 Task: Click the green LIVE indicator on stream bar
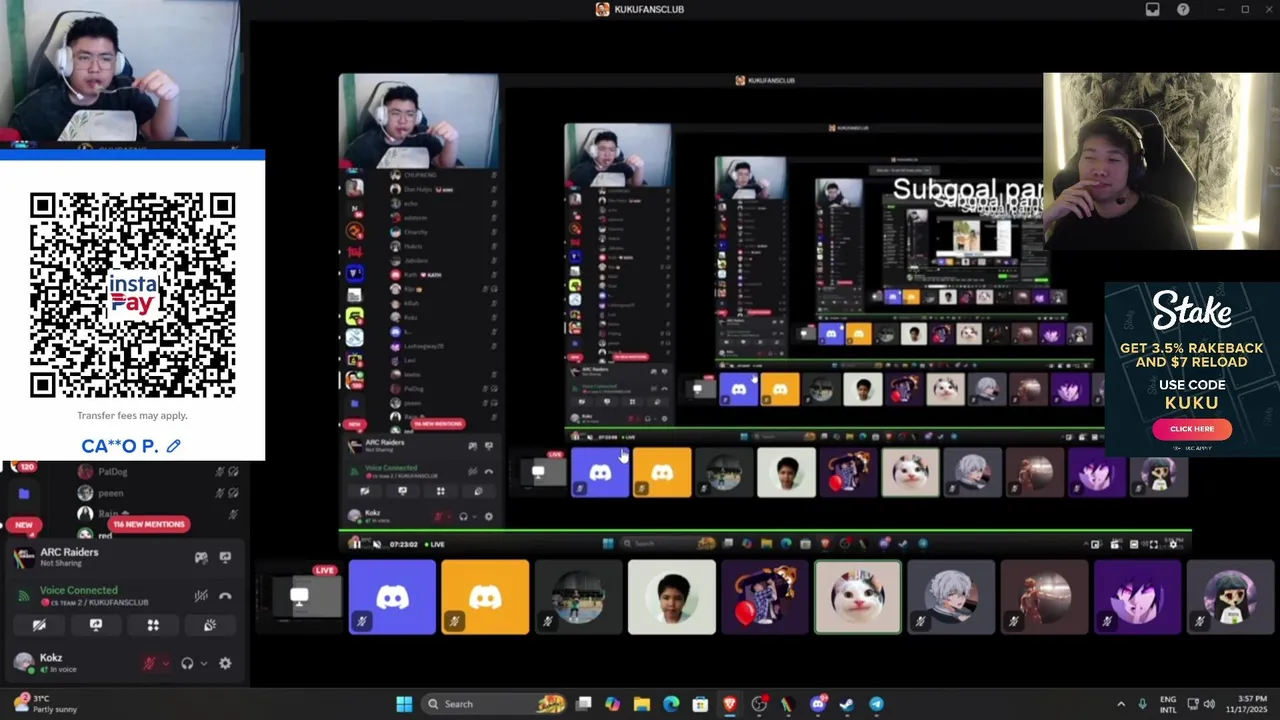pyautogui.click(x=433, y=544)
